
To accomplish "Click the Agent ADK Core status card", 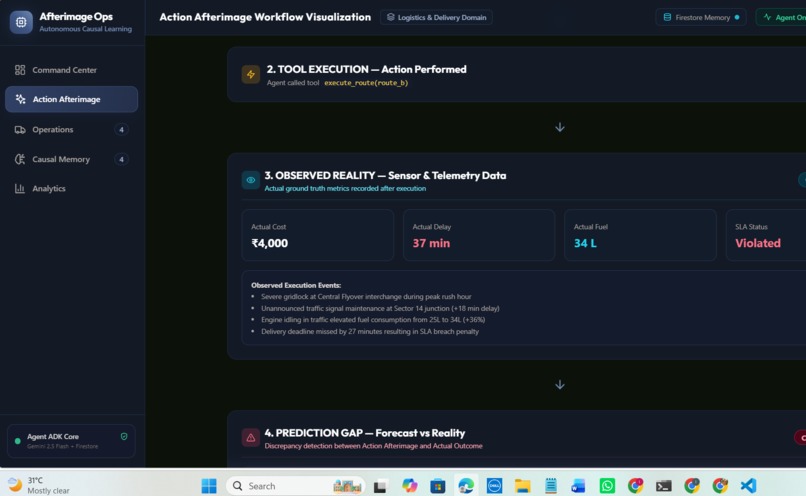I will (x=71, y=441).
